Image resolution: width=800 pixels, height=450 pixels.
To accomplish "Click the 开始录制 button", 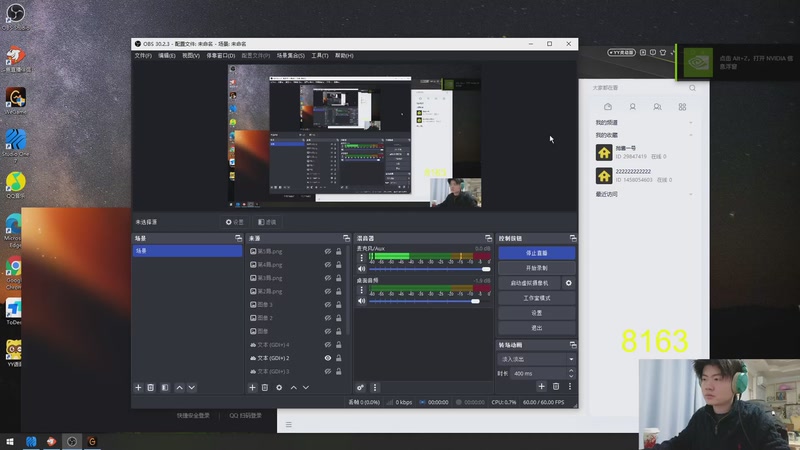I will coord(537,268).
